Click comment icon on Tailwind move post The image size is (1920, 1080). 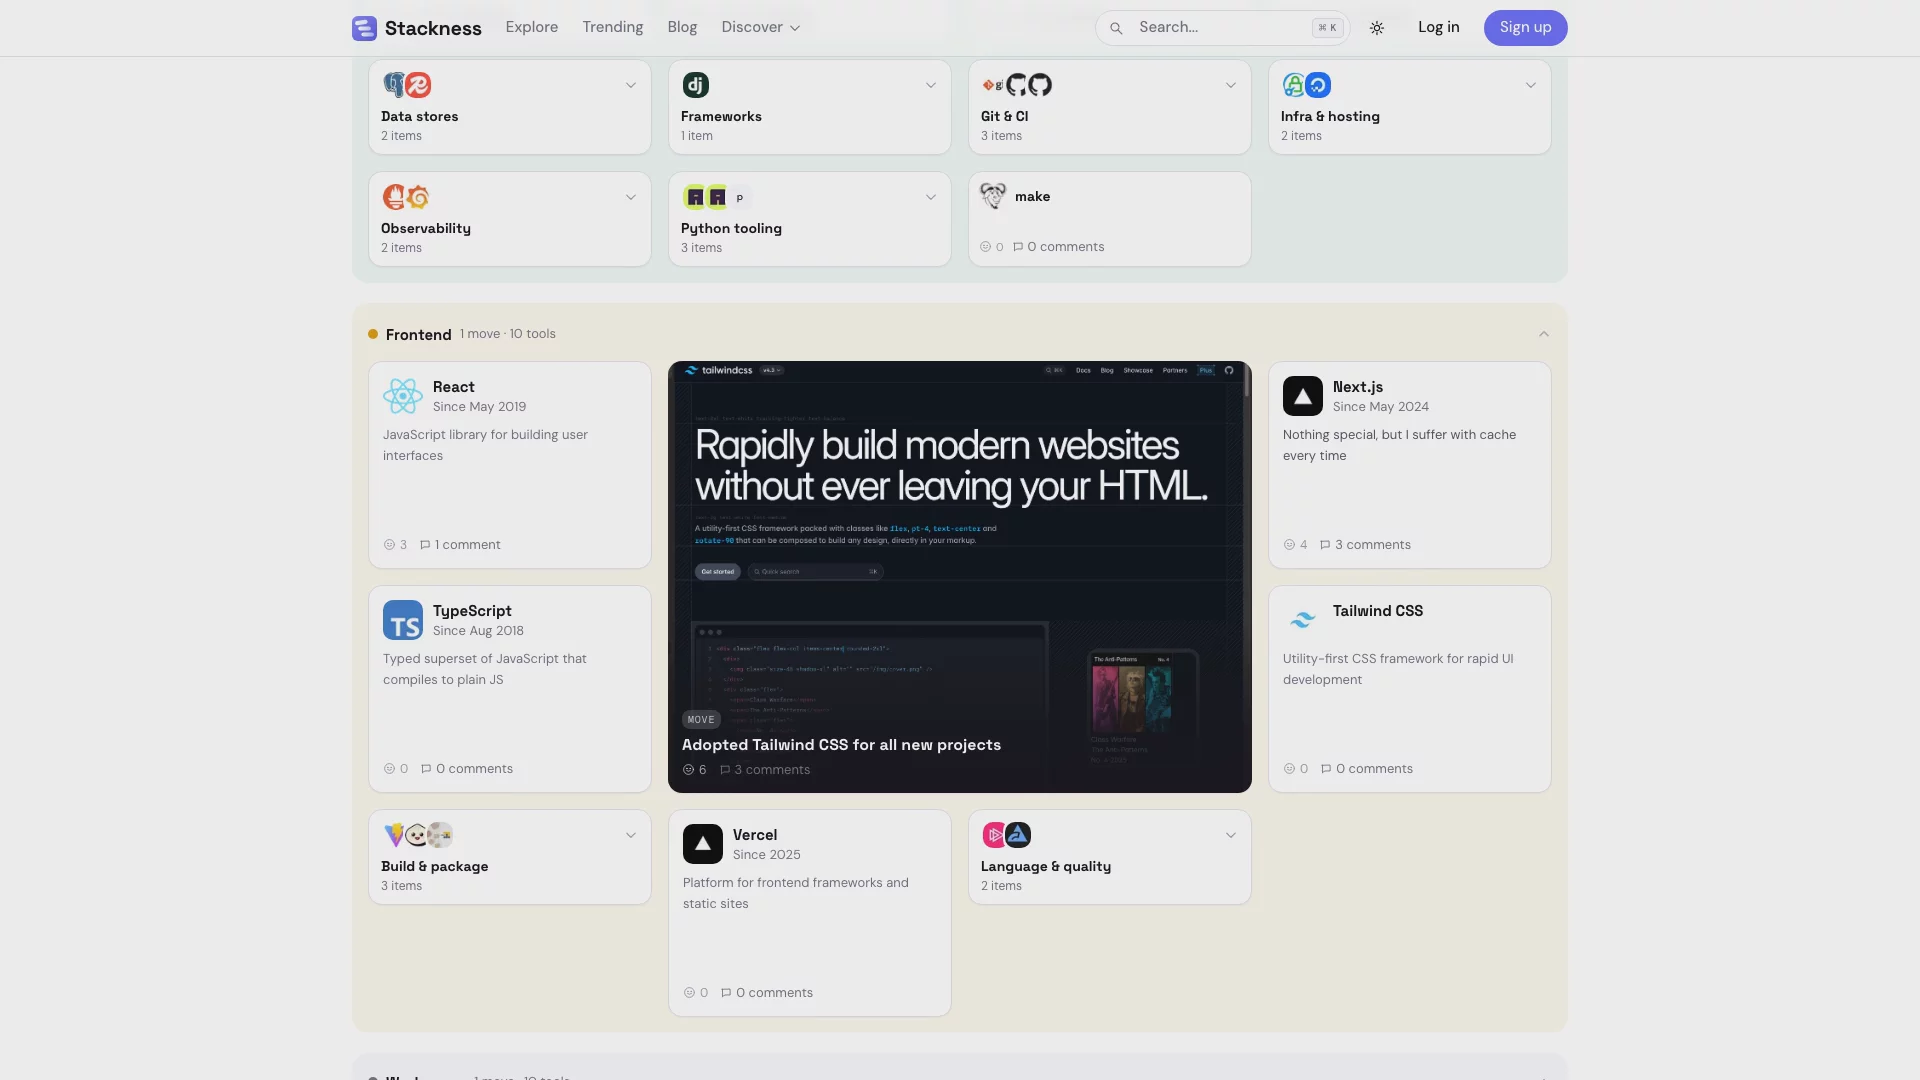pos(725,770)
